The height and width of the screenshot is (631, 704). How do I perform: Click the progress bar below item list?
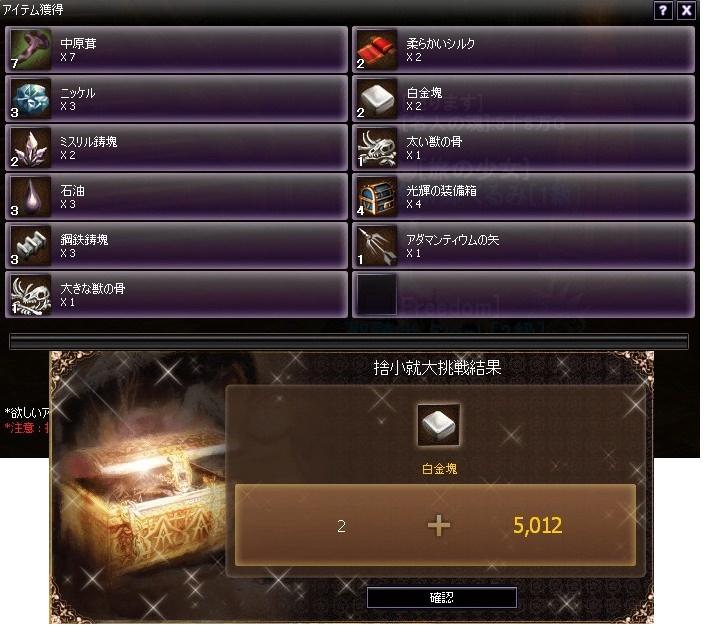click(348, 341)
